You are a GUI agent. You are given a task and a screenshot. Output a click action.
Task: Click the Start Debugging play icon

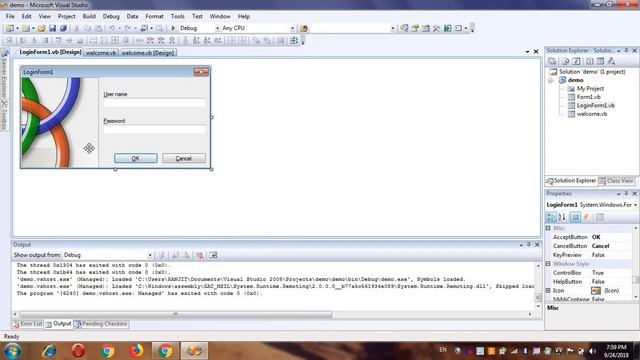pyautogui.click(x=173, y=28)
